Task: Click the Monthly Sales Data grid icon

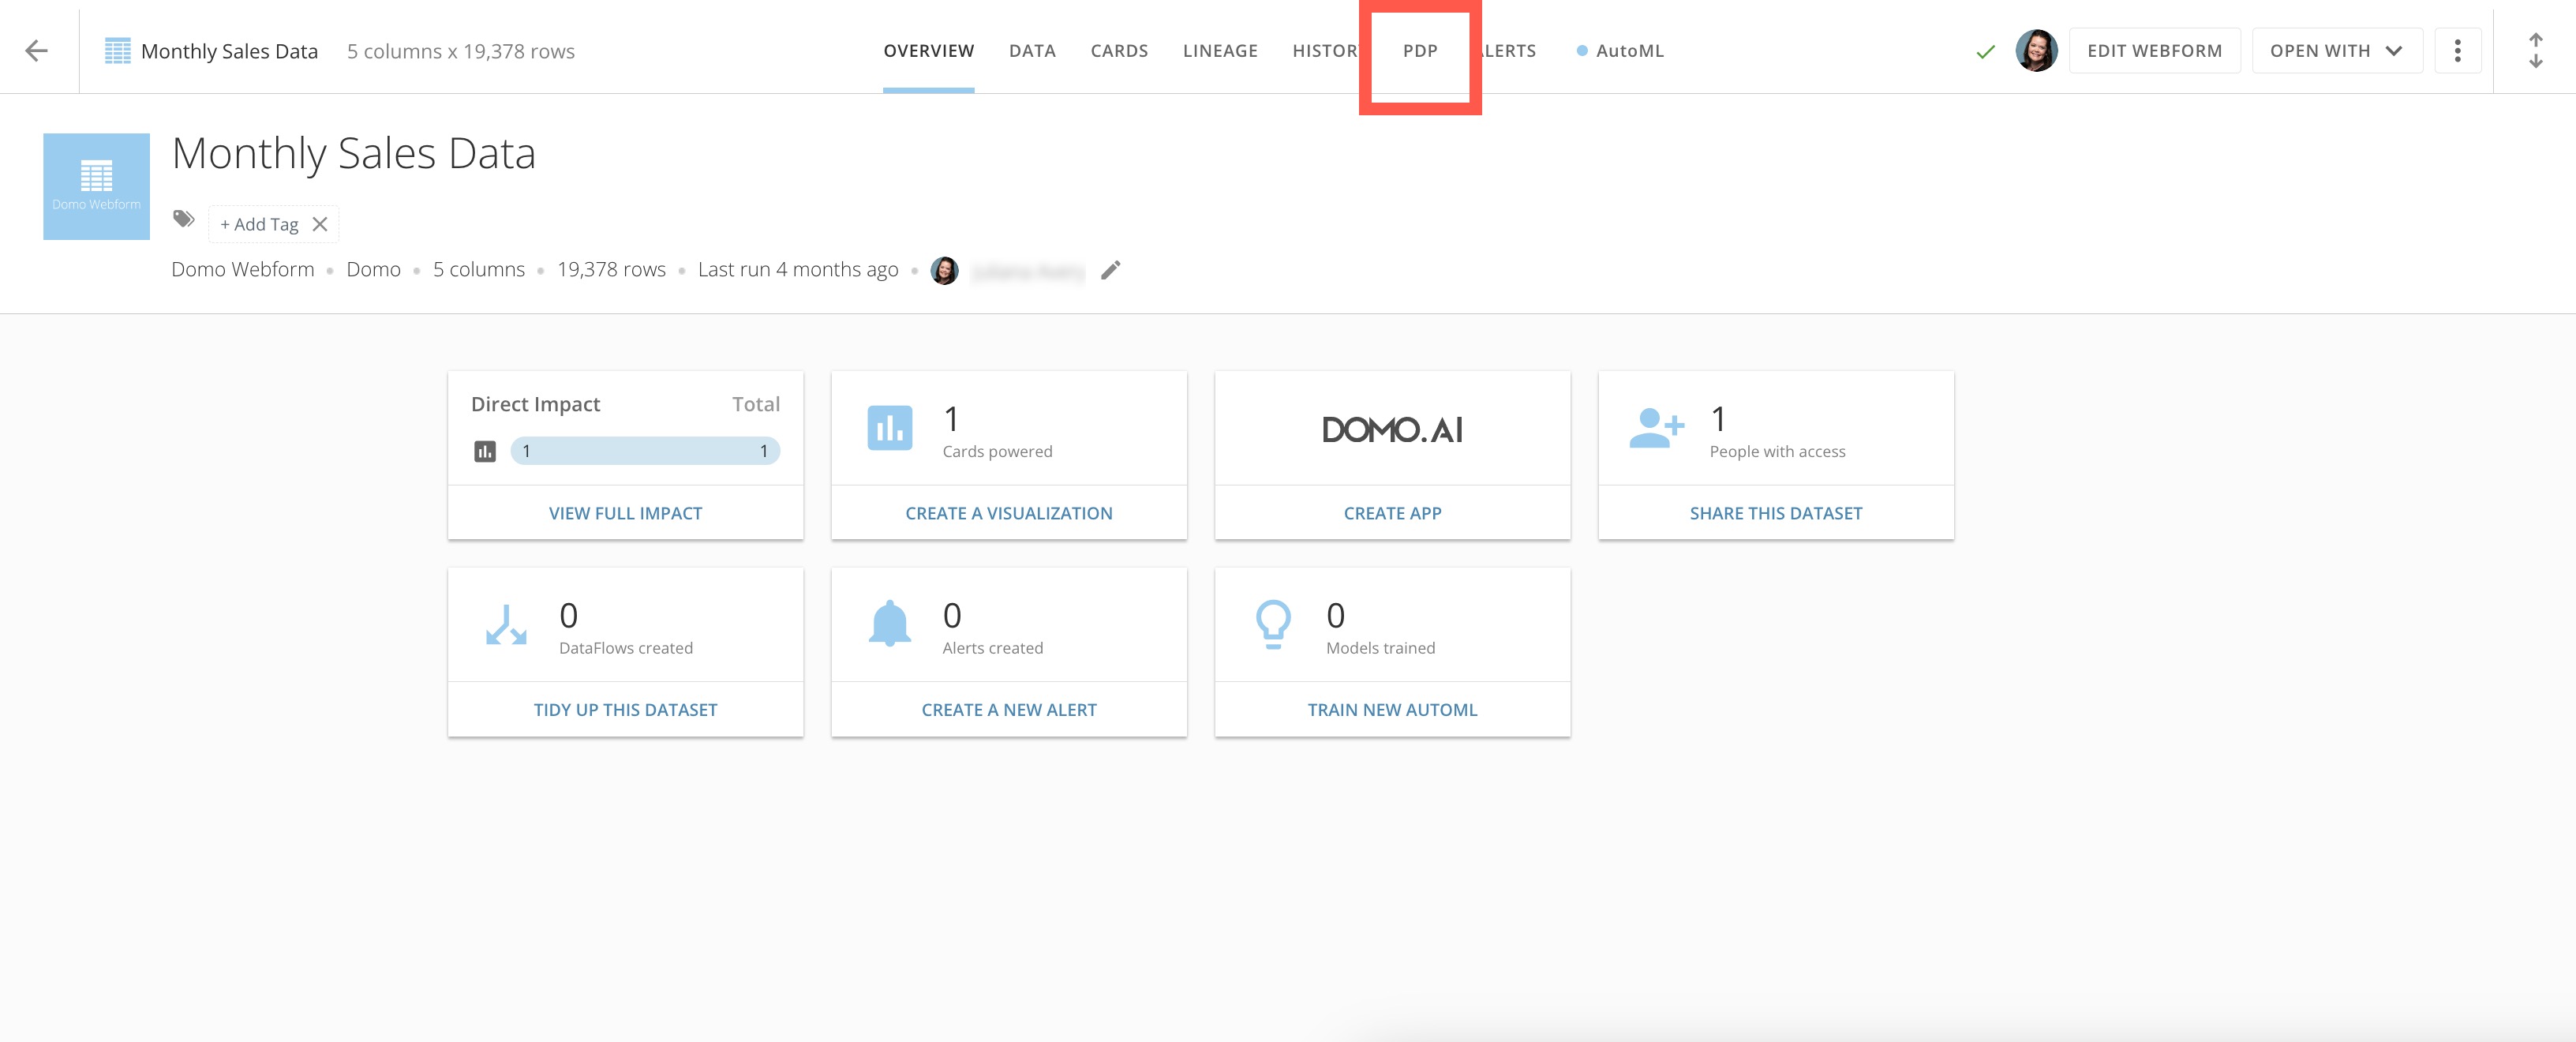Action: point(117,50)
